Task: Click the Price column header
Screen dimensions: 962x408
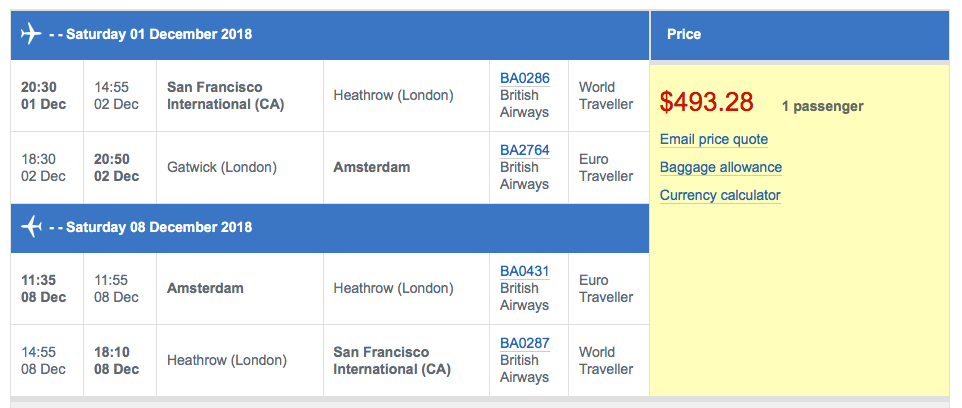Action: (x=684, y=34)
